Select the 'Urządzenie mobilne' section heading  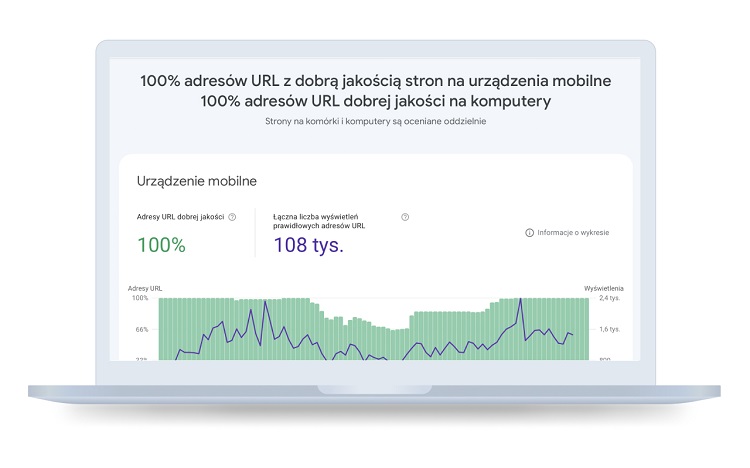pos(197,181)
